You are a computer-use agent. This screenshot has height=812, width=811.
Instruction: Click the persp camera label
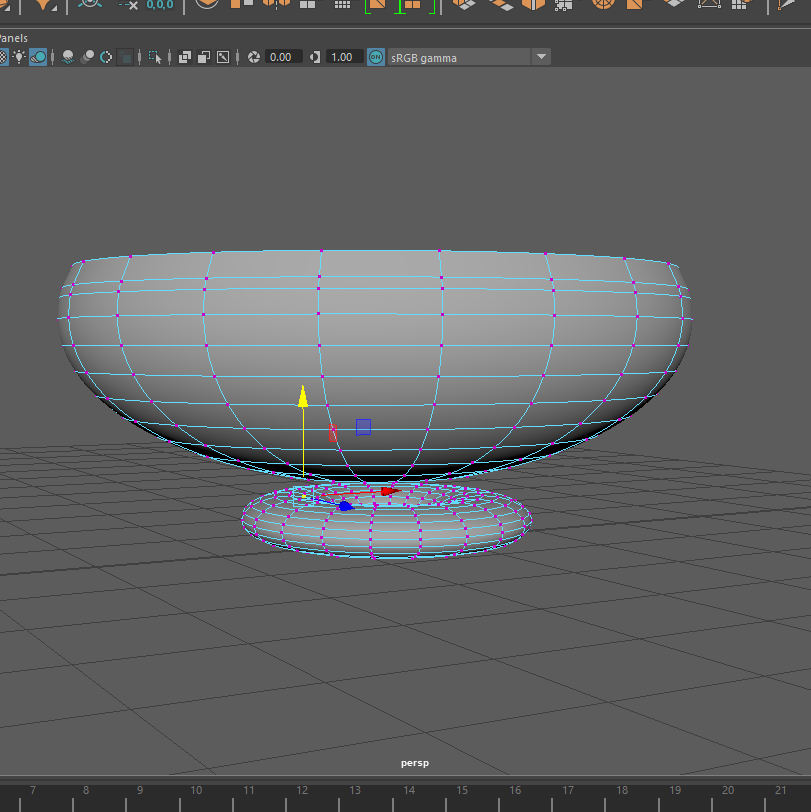pos(414,763)
